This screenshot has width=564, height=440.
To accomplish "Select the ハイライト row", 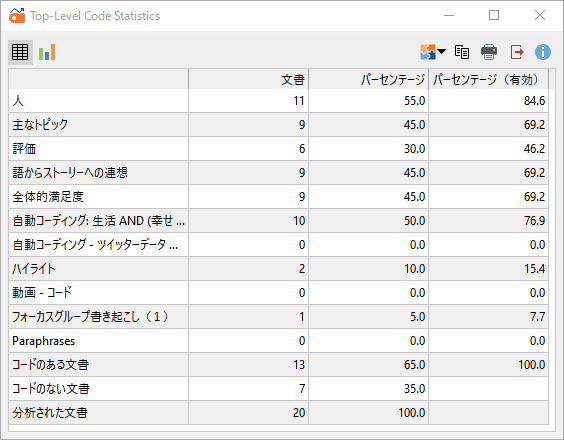I will pos(278,269).
